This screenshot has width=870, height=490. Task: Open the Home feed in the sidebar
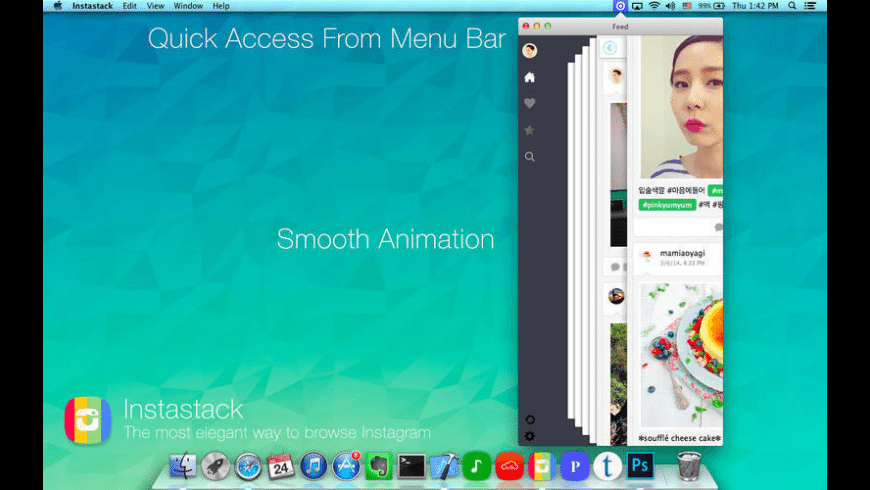tap(529, 77)
